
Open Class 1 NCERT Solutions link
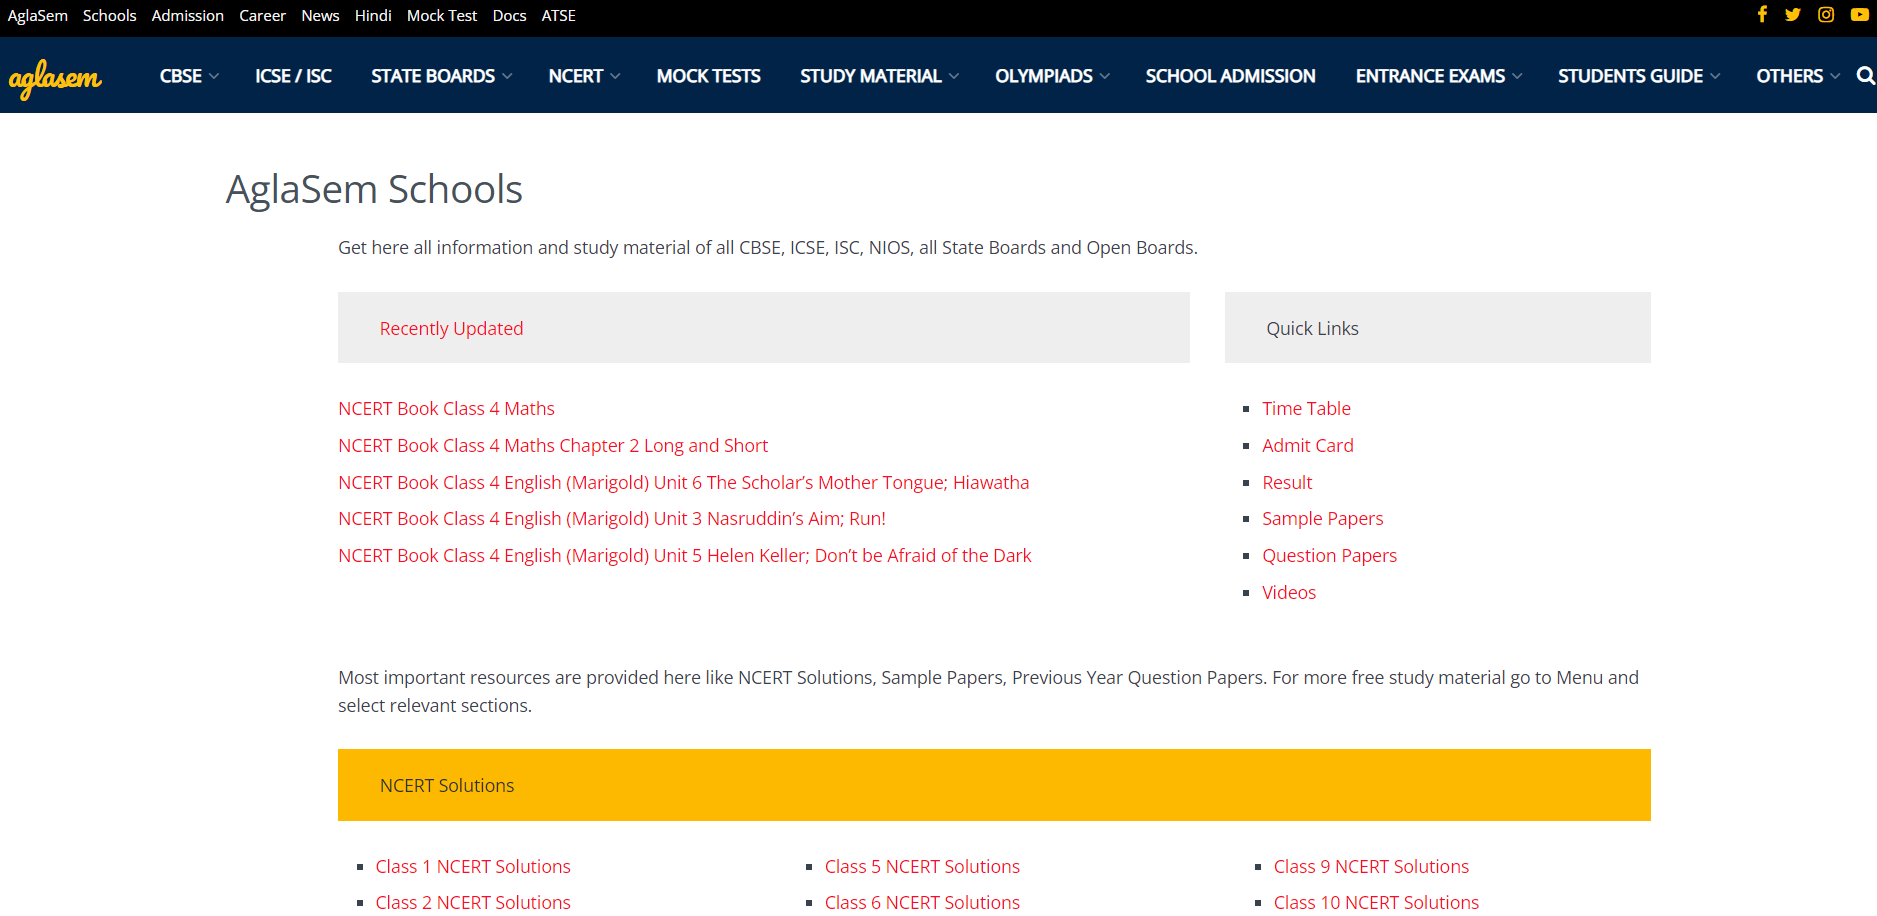(473, 866)
